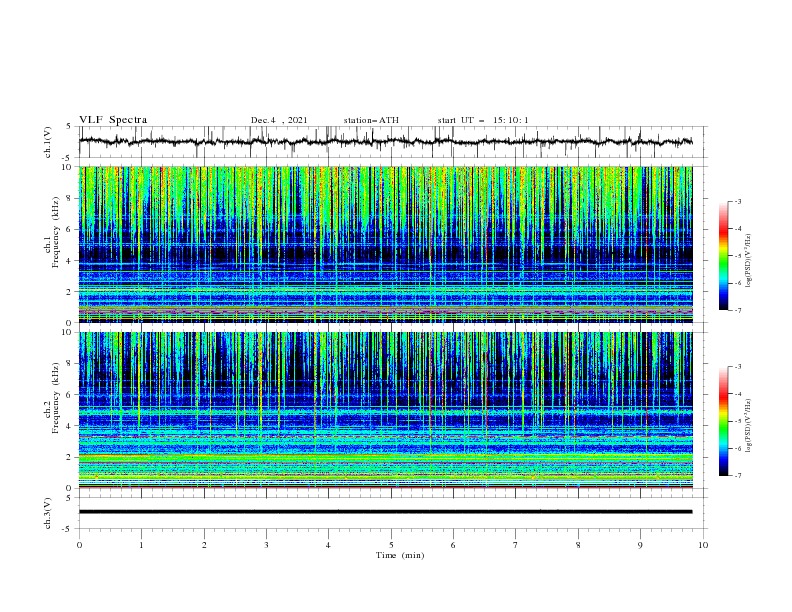This screenshot has width=792, height=612.
Task: Click the log(PSD) label beside ch.1 colorbar
Action: click(748, 261)
